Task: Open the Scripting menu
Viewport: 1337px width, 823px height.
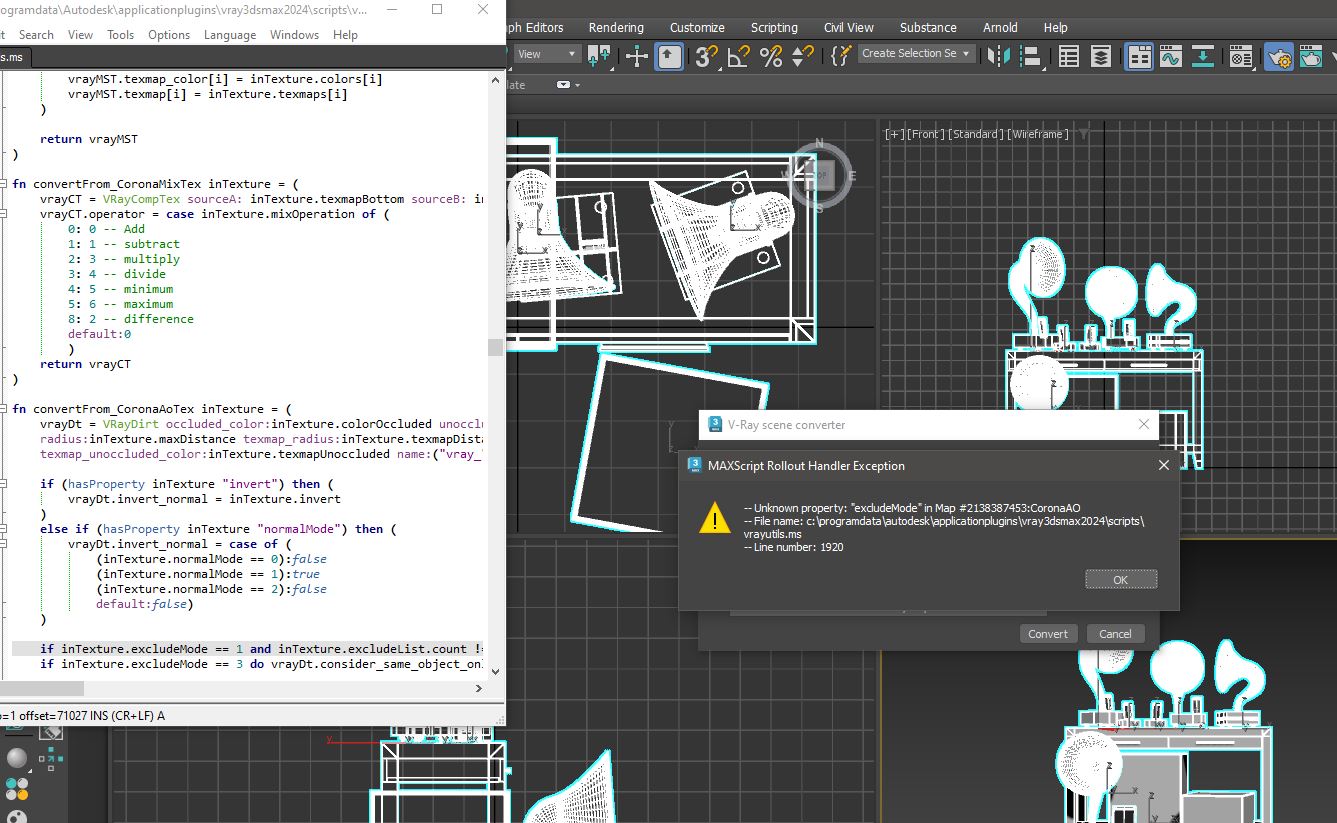Action: point(774,27)
